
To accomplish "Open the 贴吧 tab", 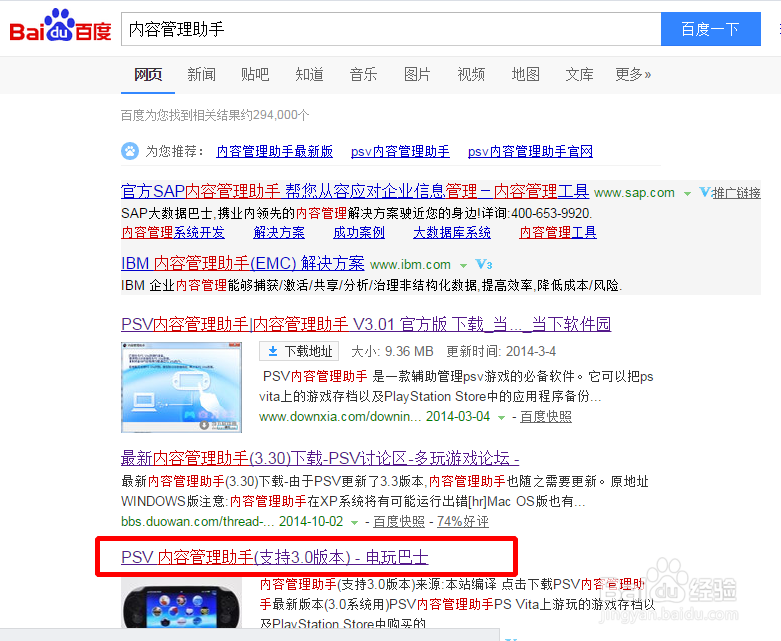I will 255,75.
